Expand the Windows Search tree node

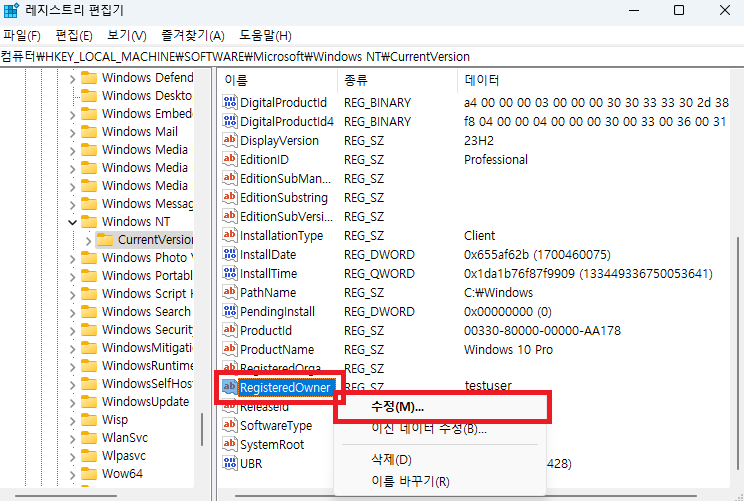(x=72, y=313)
